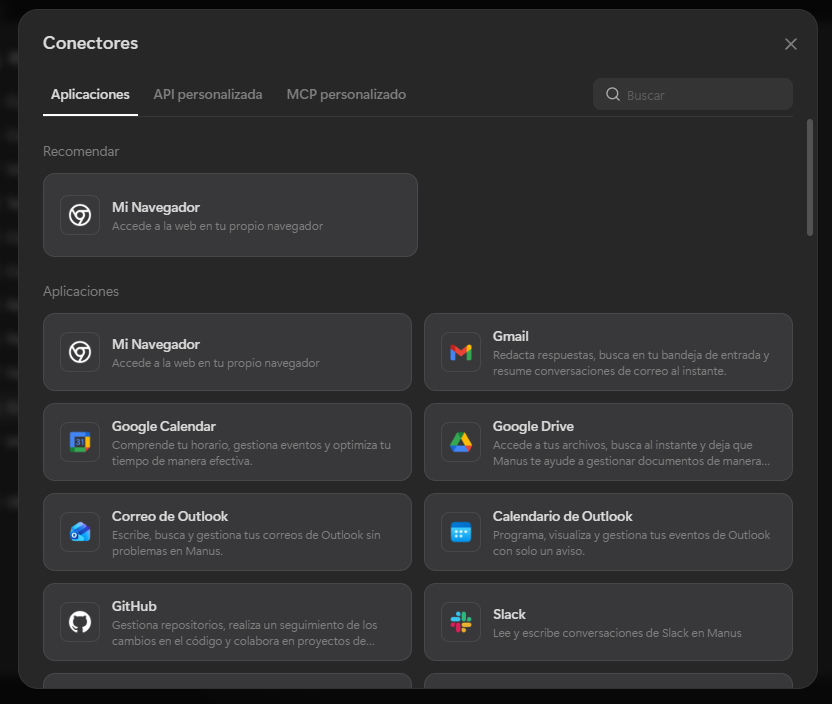
Task: Click the "Conectores" dialog title
Action: pos(90,43)
